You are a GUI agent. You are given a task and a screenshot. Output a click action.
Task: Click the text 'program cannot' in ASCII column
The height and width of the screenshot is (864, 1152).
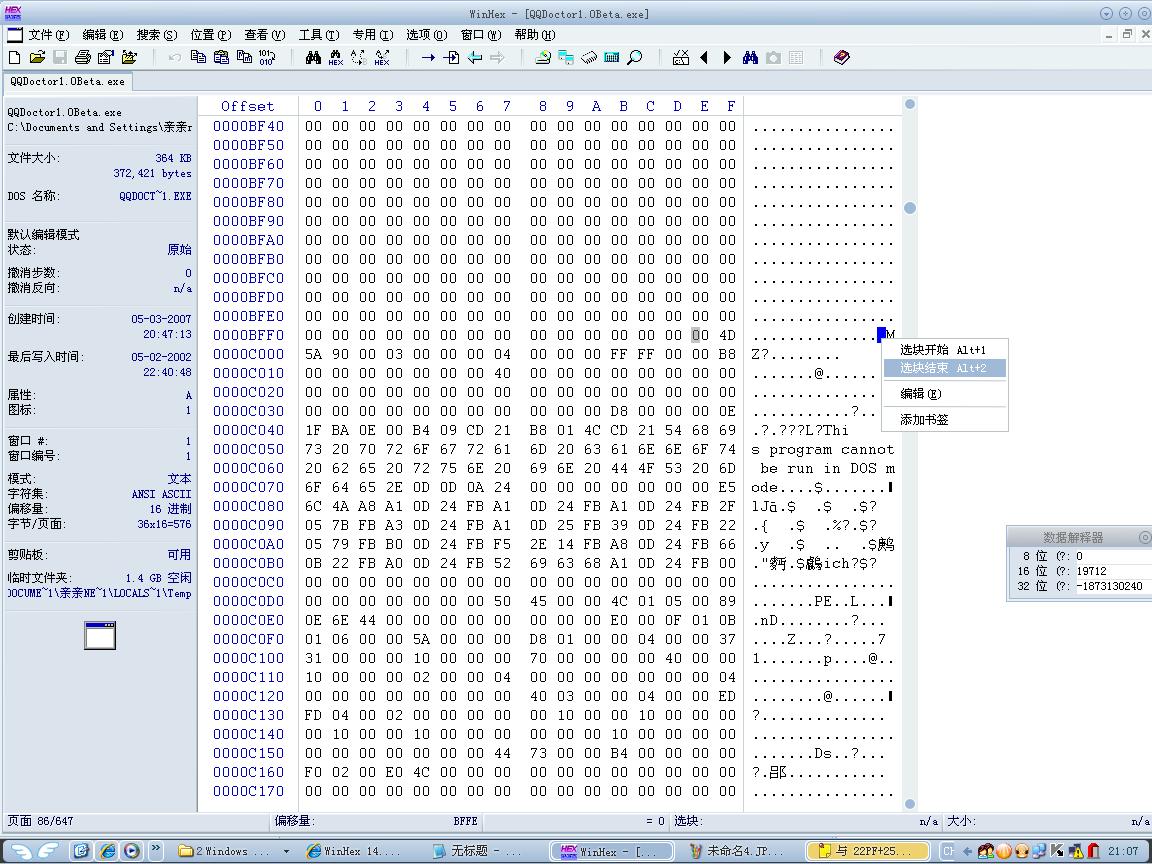[832, 449]
